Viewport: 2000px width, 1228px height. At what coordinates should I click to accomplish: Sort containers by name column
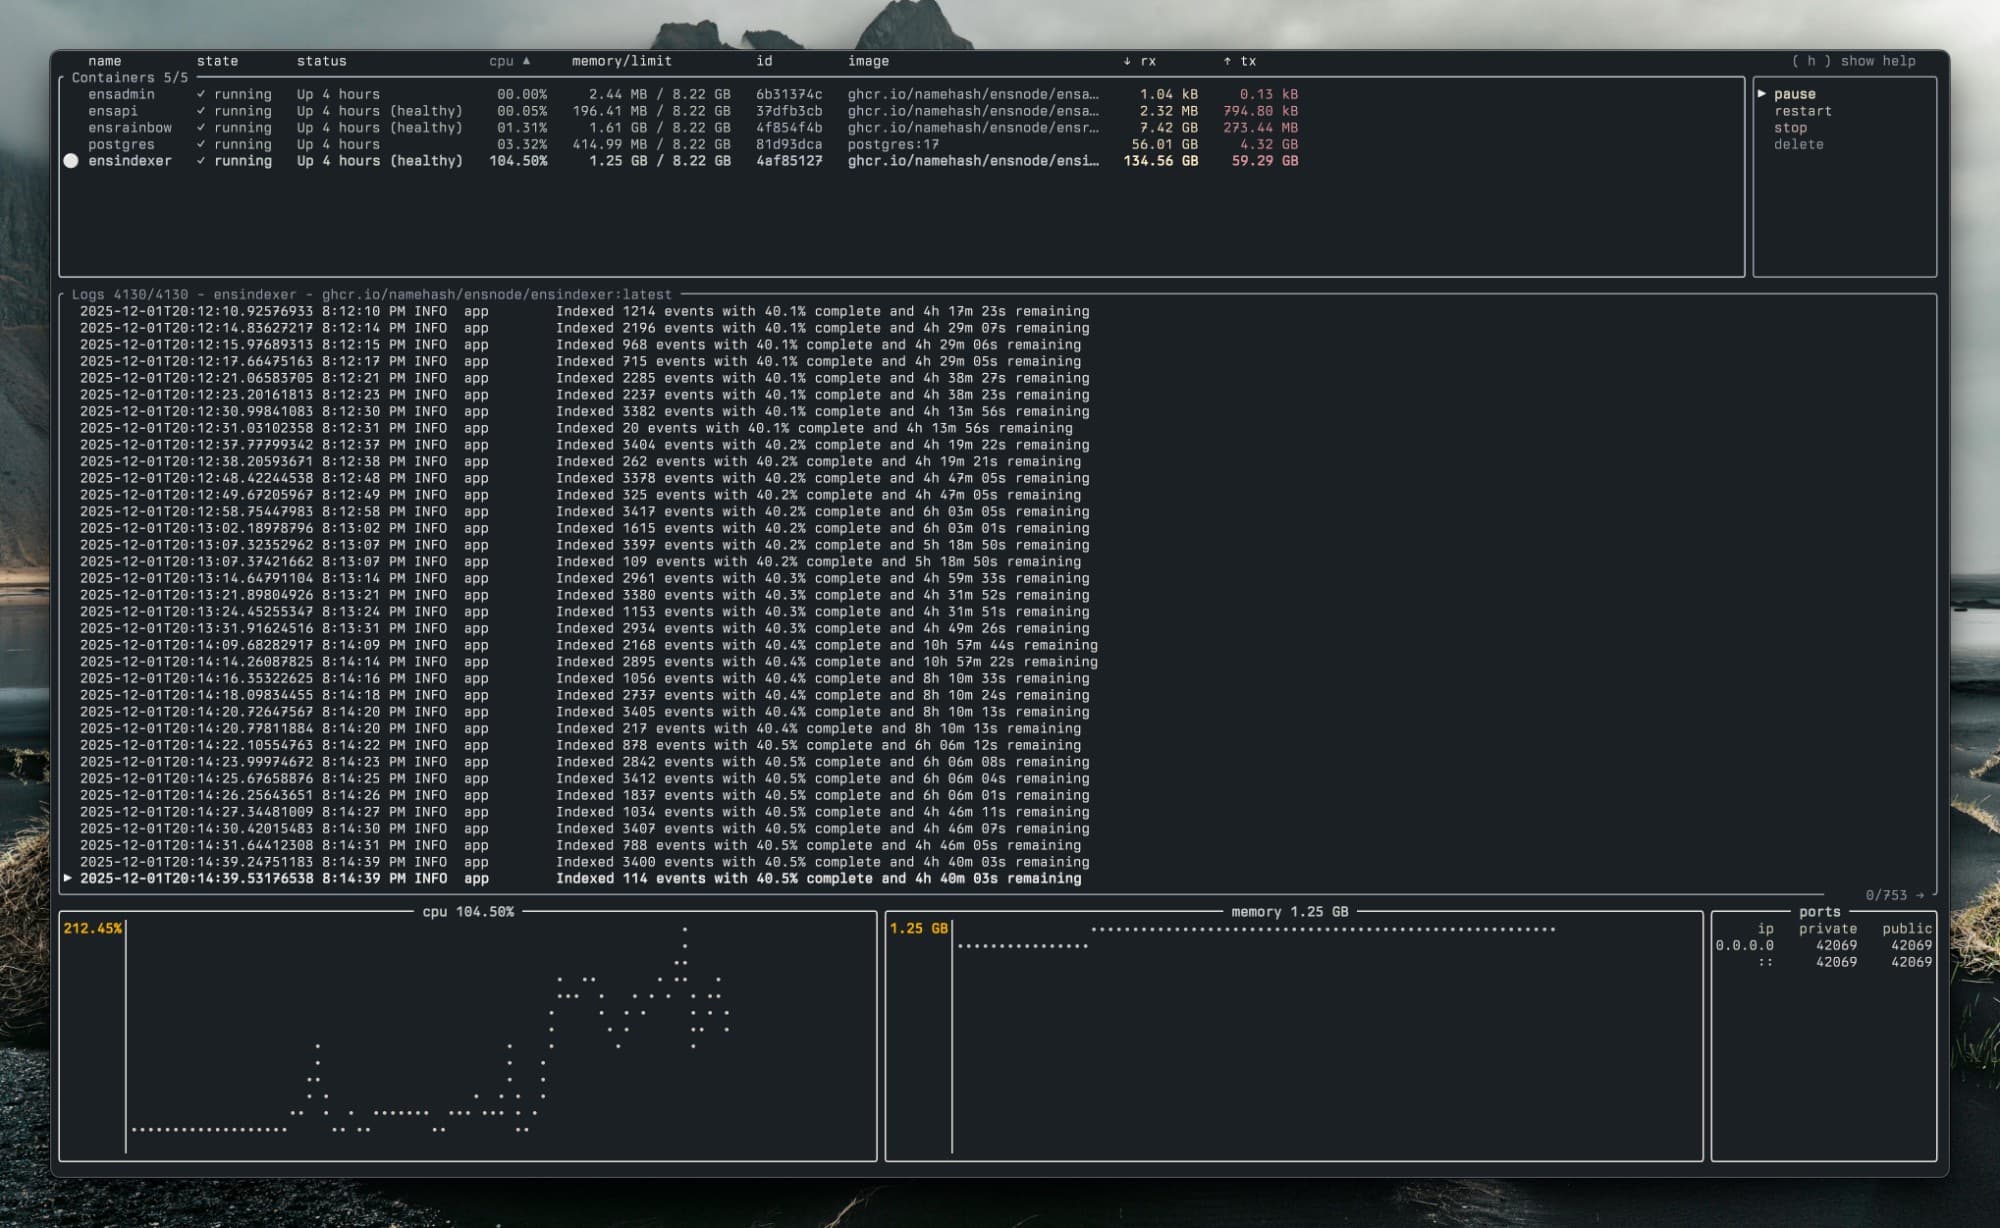pos(104,61)
